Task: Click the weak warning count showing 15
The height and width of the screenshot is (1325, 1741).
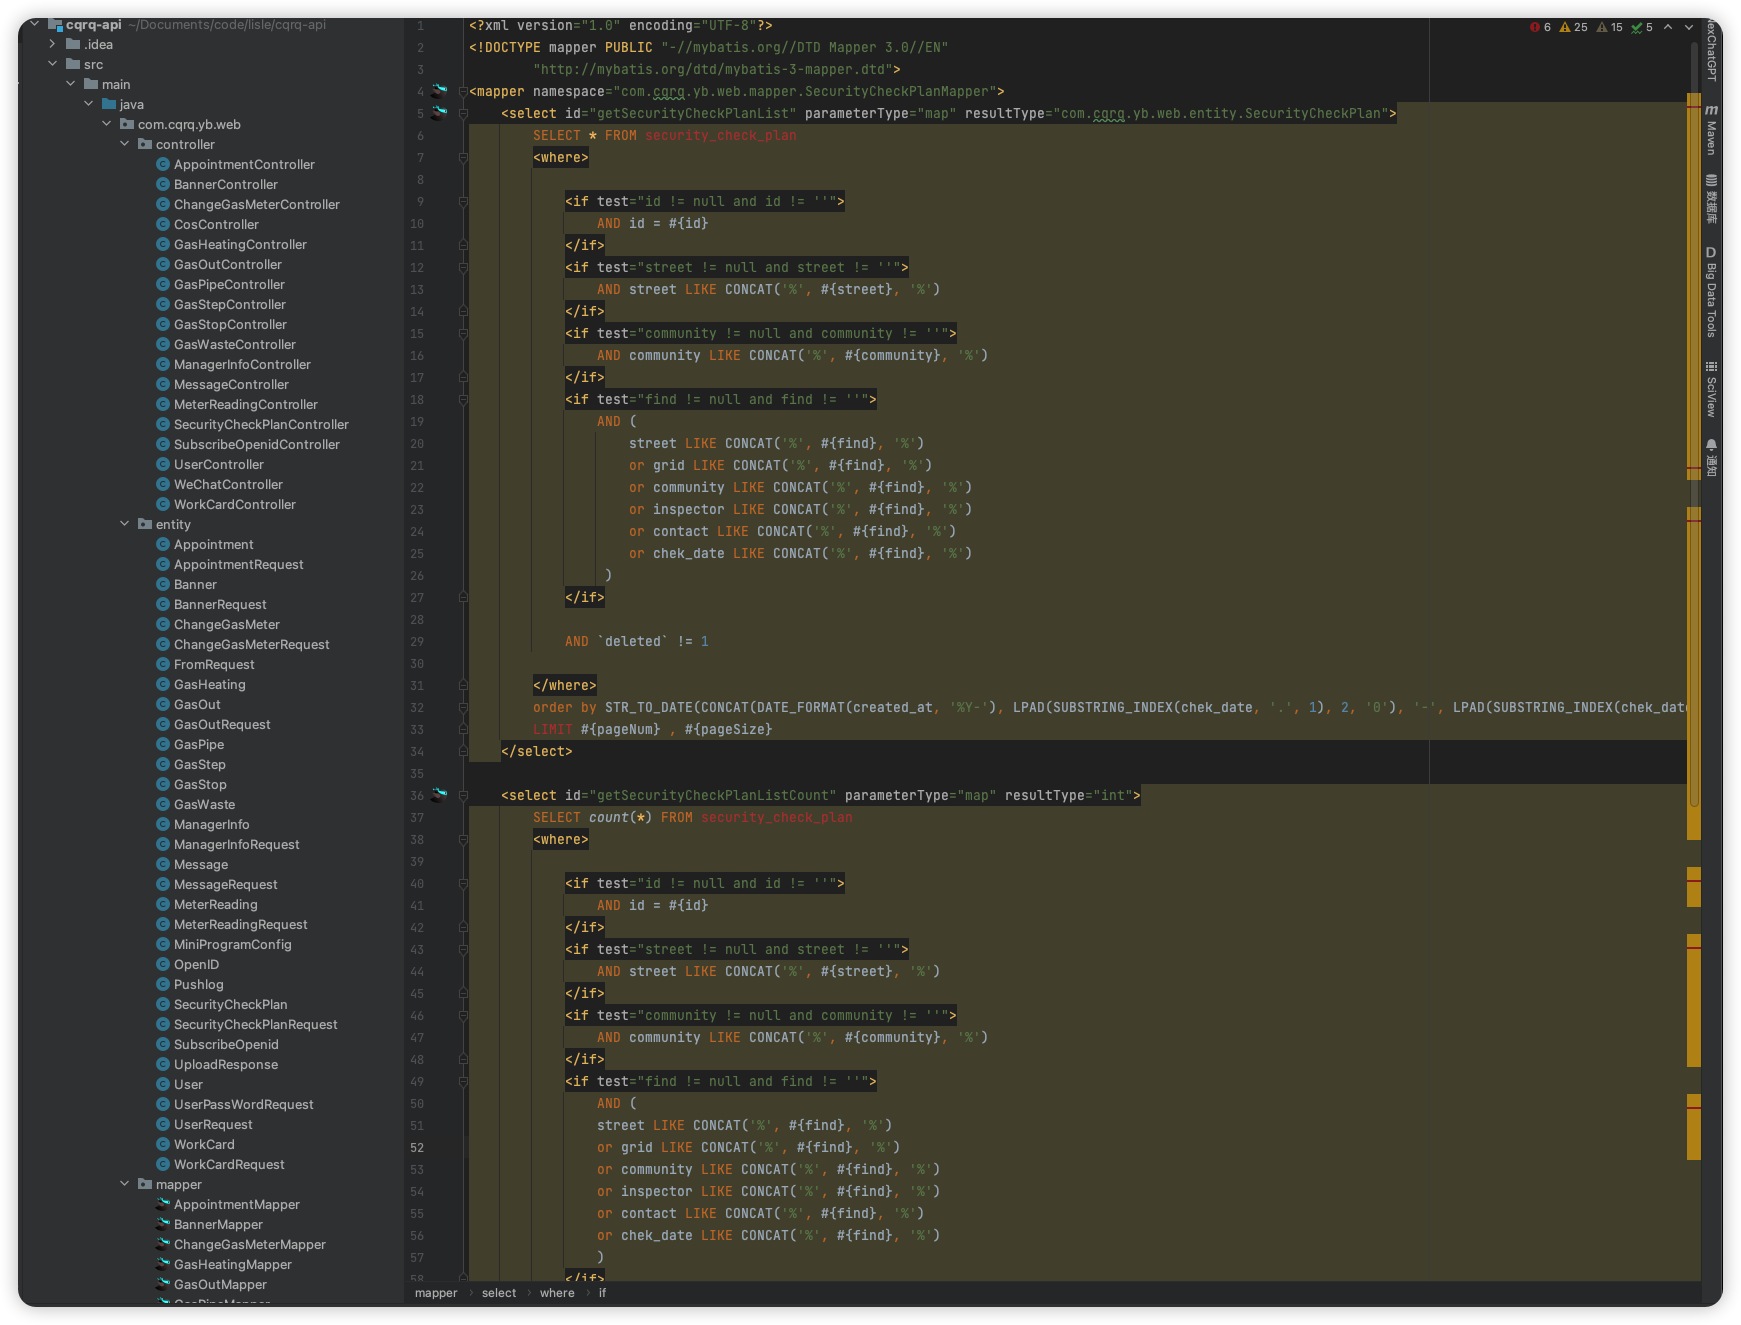Action: 1610,27
